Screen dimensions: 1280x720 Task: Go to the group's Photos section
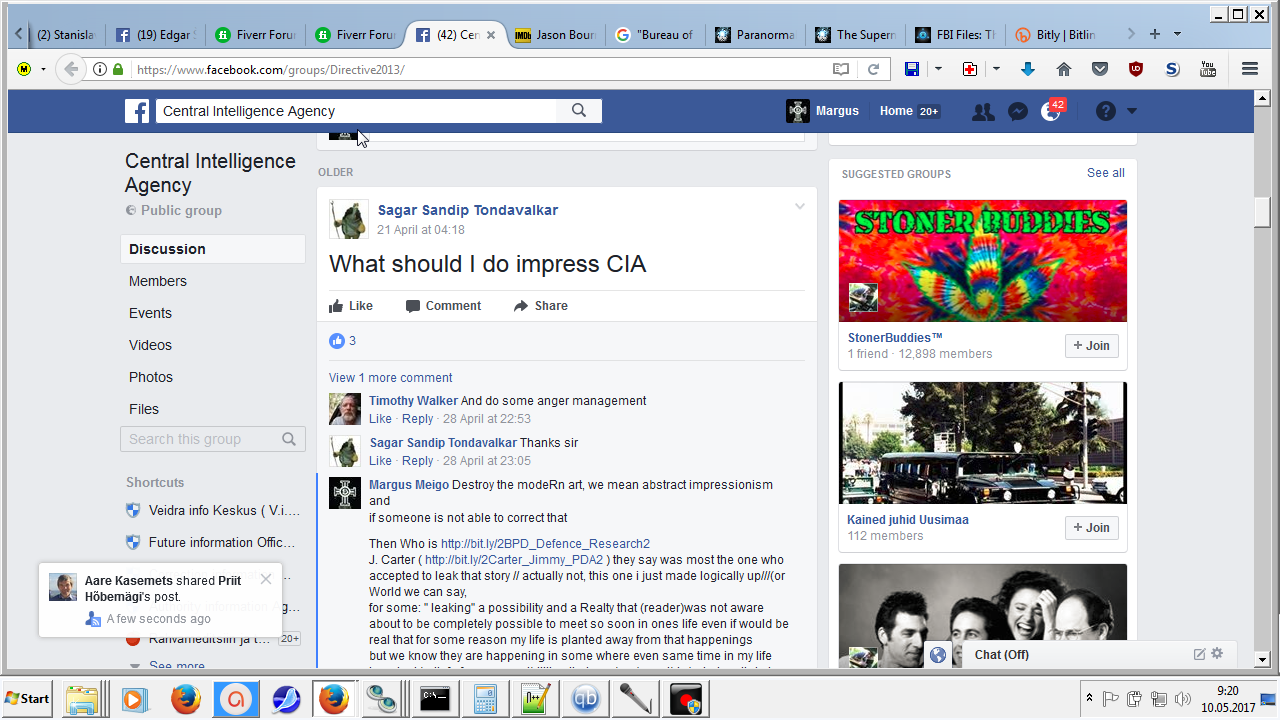(x=151, y=377)
